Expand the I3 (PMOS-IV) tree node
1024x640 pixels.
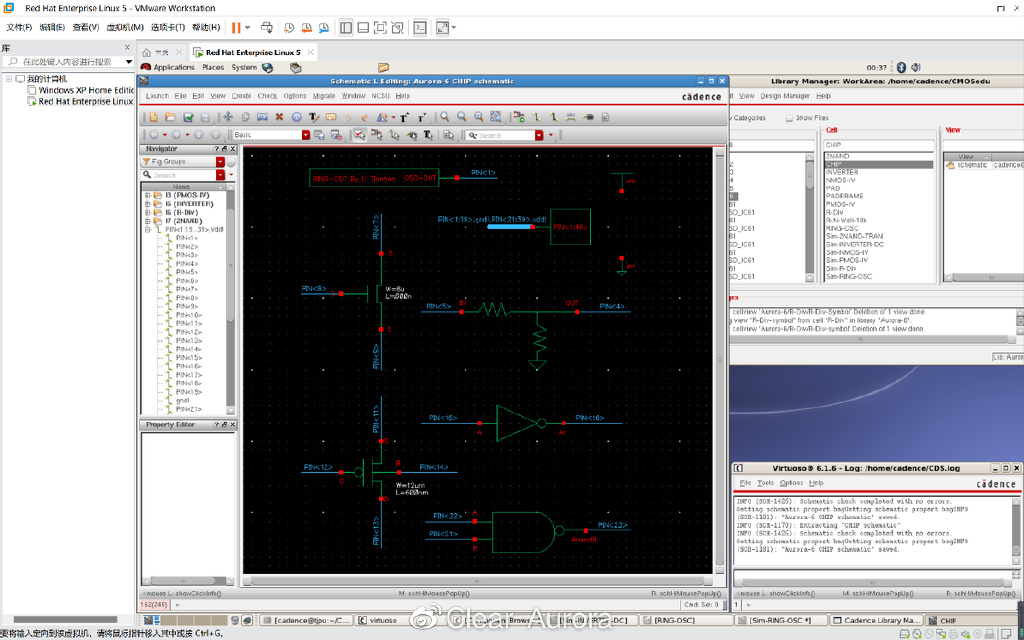pos(148,195)
